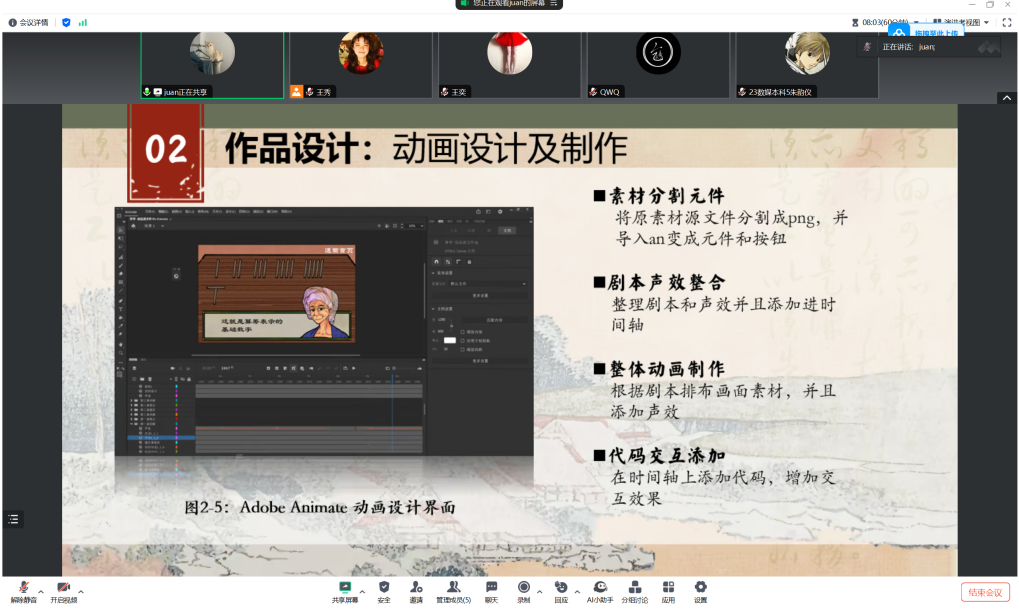Turn on the camera with 开启视频

point(63,589)
